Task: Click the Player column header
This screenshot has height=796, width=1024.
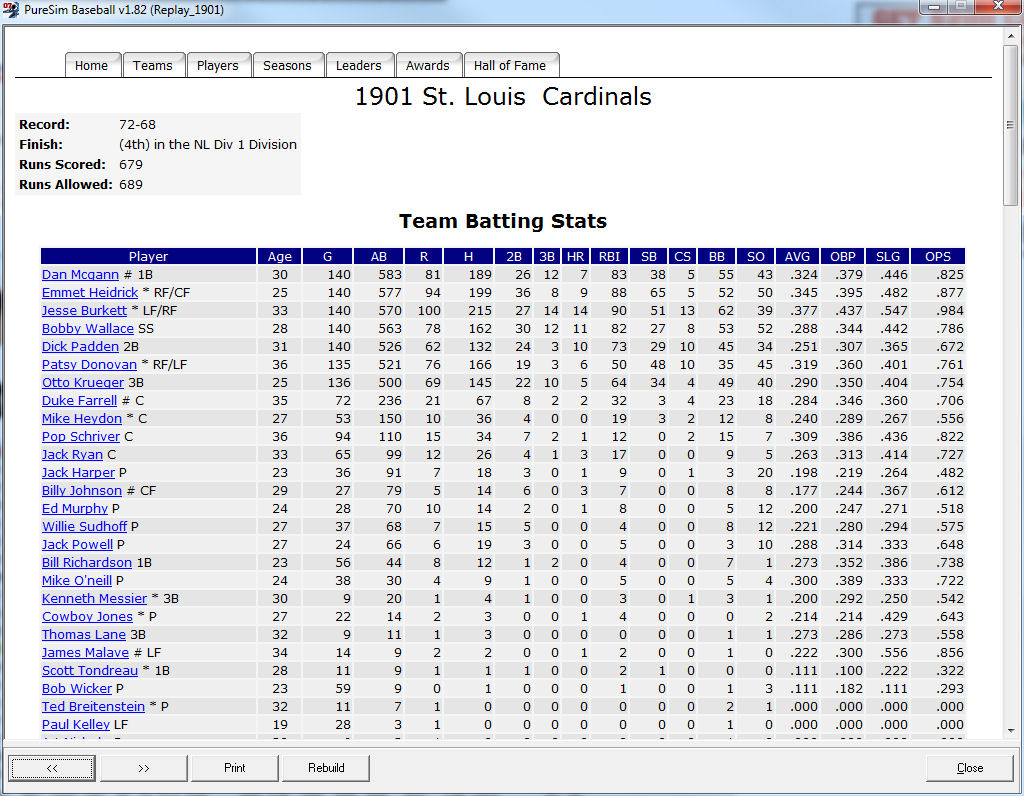Action: click(148, 256)
